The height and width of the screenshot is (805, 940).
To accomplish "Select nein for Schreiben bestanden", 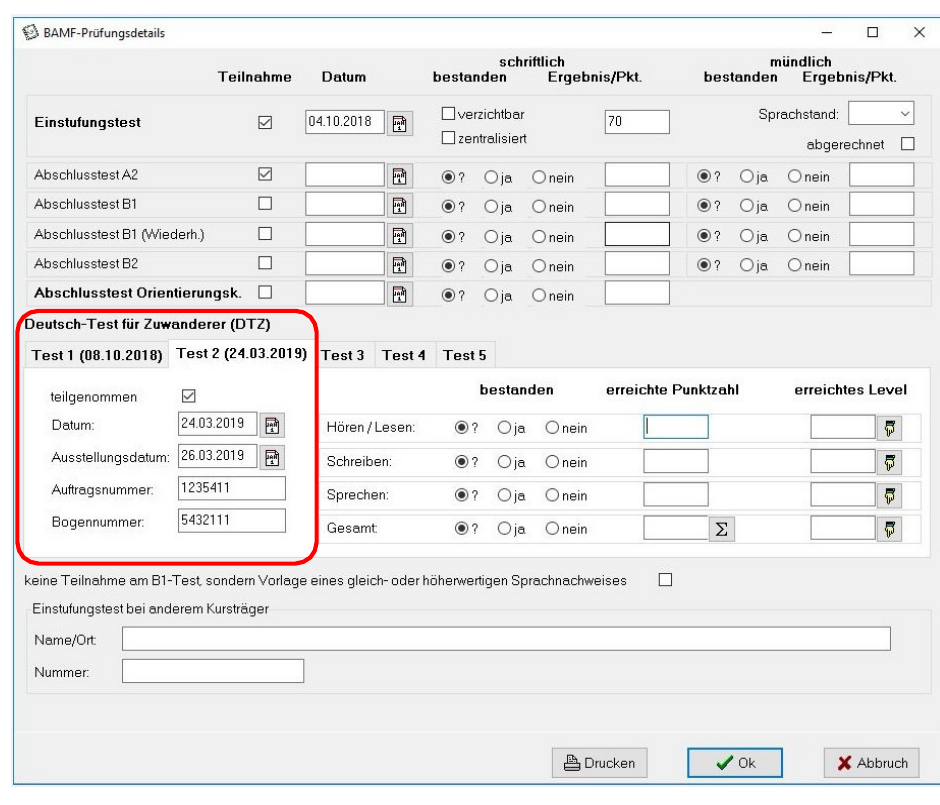I will [552, 462].
